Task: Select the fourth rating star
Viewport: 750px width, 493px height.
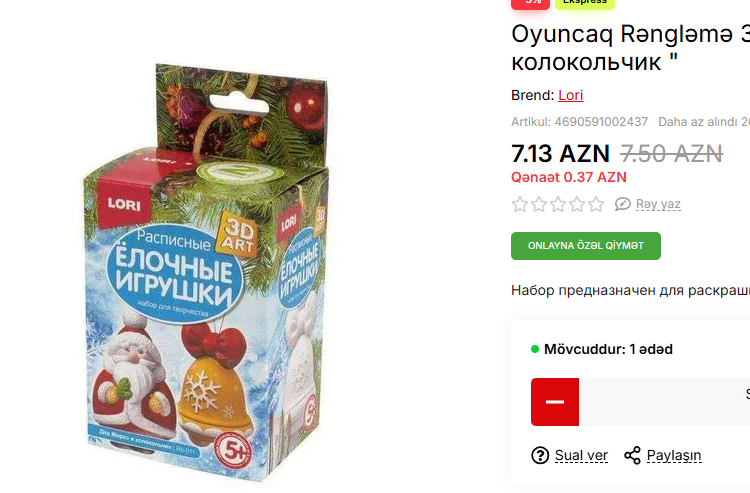Action: [577, 204]
